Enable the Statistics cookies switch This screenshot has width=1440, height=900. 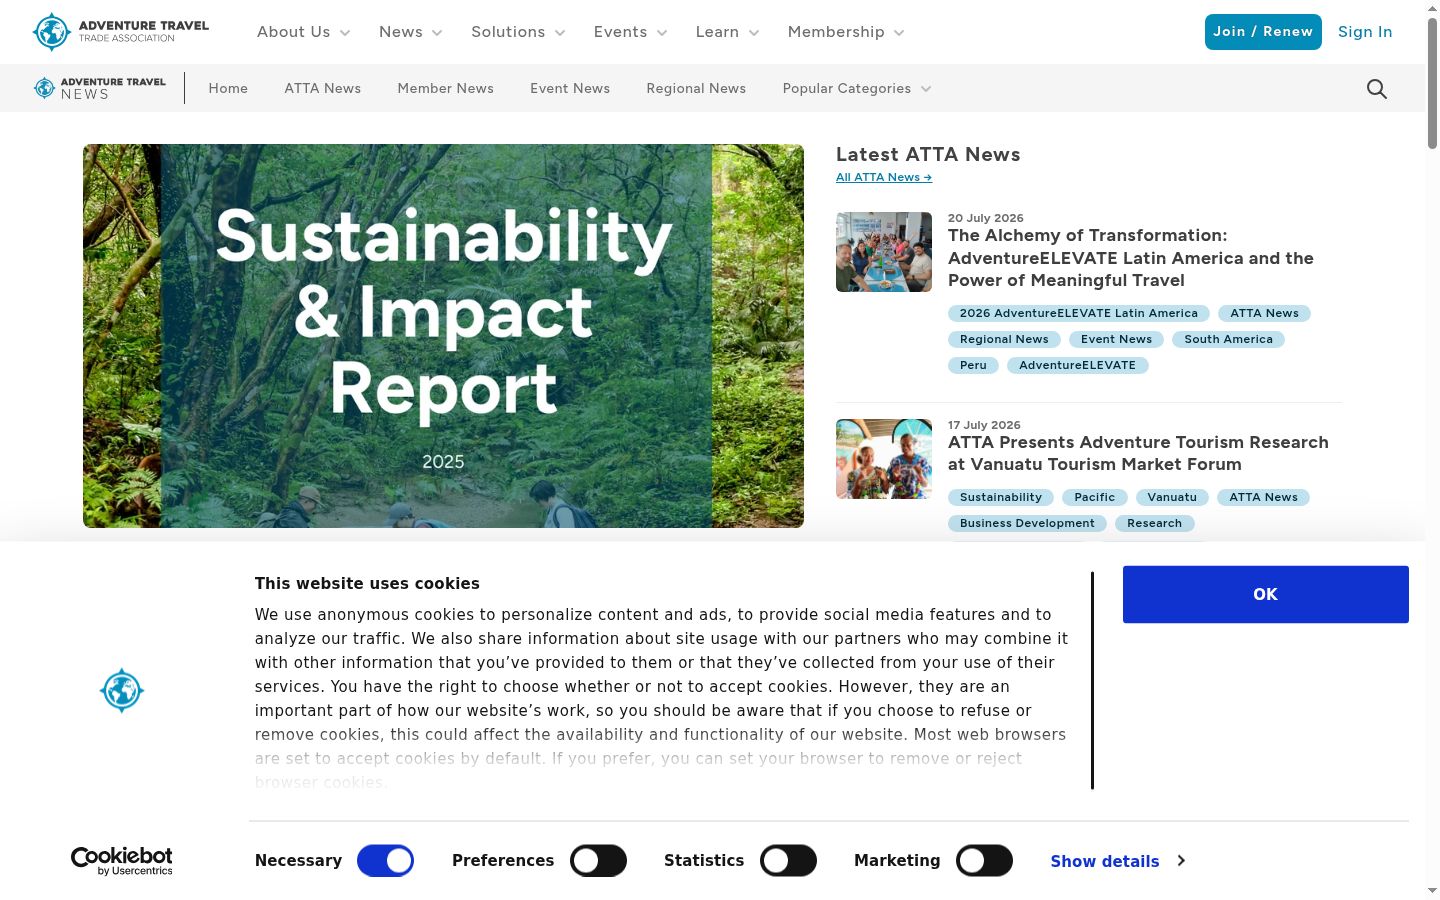tap(788, 860)
